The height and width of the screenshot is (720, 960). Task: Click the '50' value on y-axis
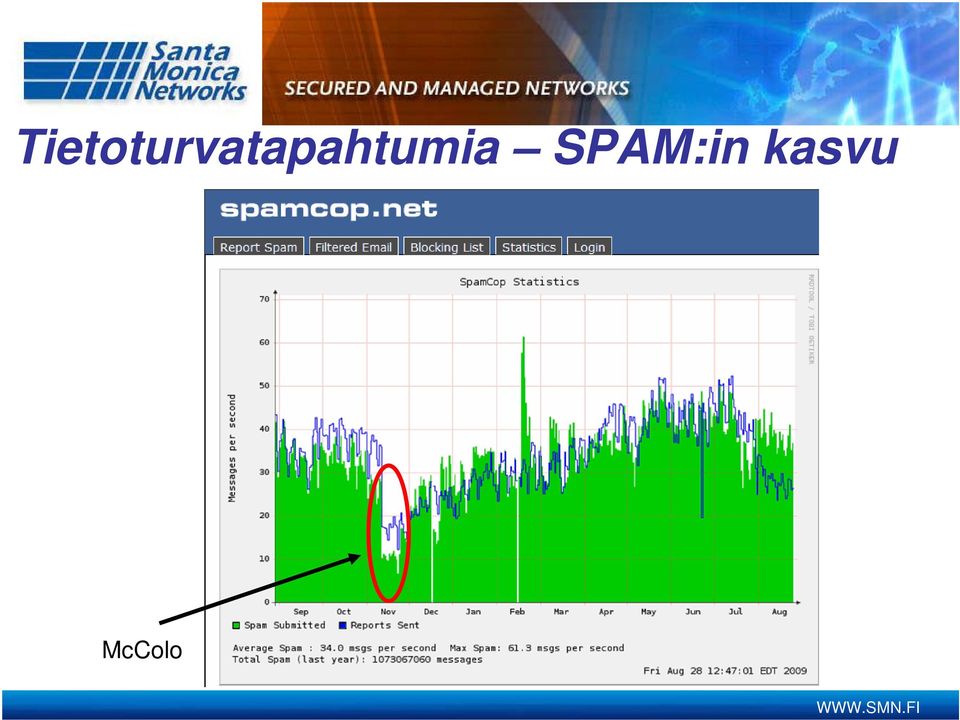pos(264,386)
